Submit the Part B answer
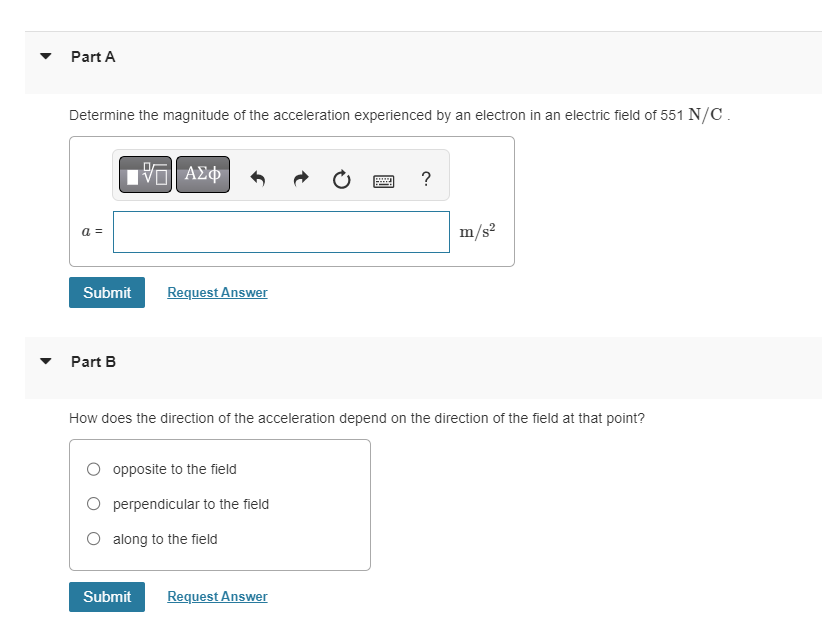The height and width of the screenshot is (630, 822). pyautogui.click(x=107, y=596)
